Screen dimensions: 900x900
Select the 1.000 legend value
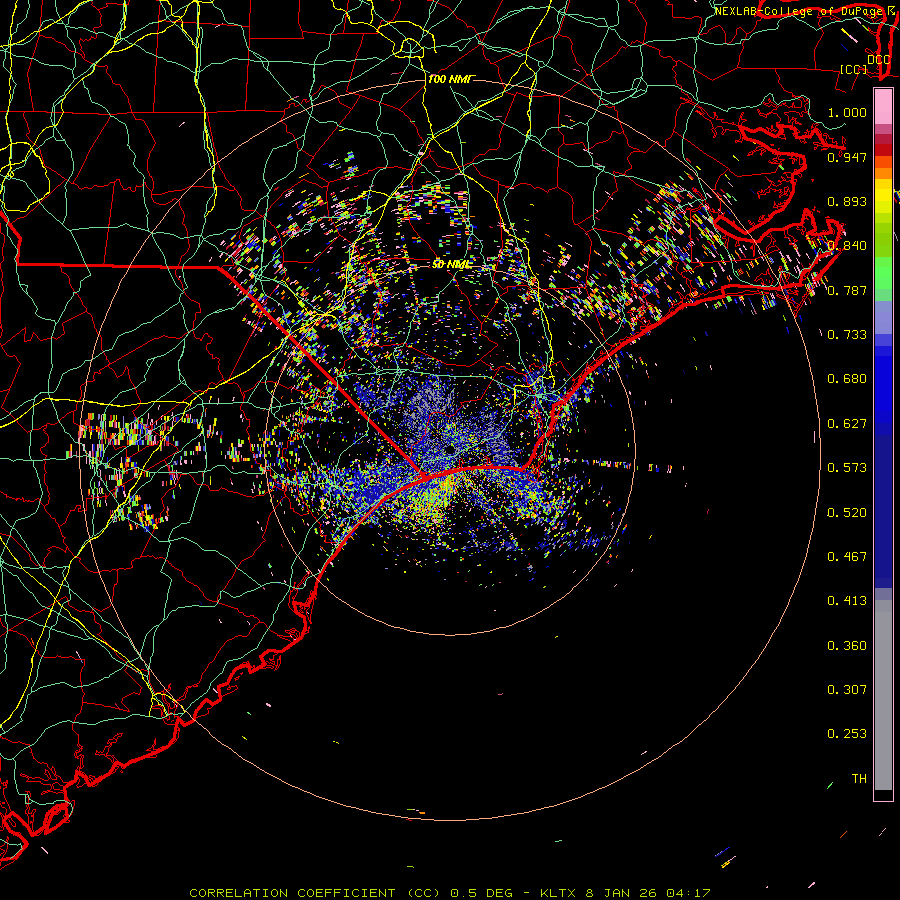pyautogui.click(x=847, y=112)
